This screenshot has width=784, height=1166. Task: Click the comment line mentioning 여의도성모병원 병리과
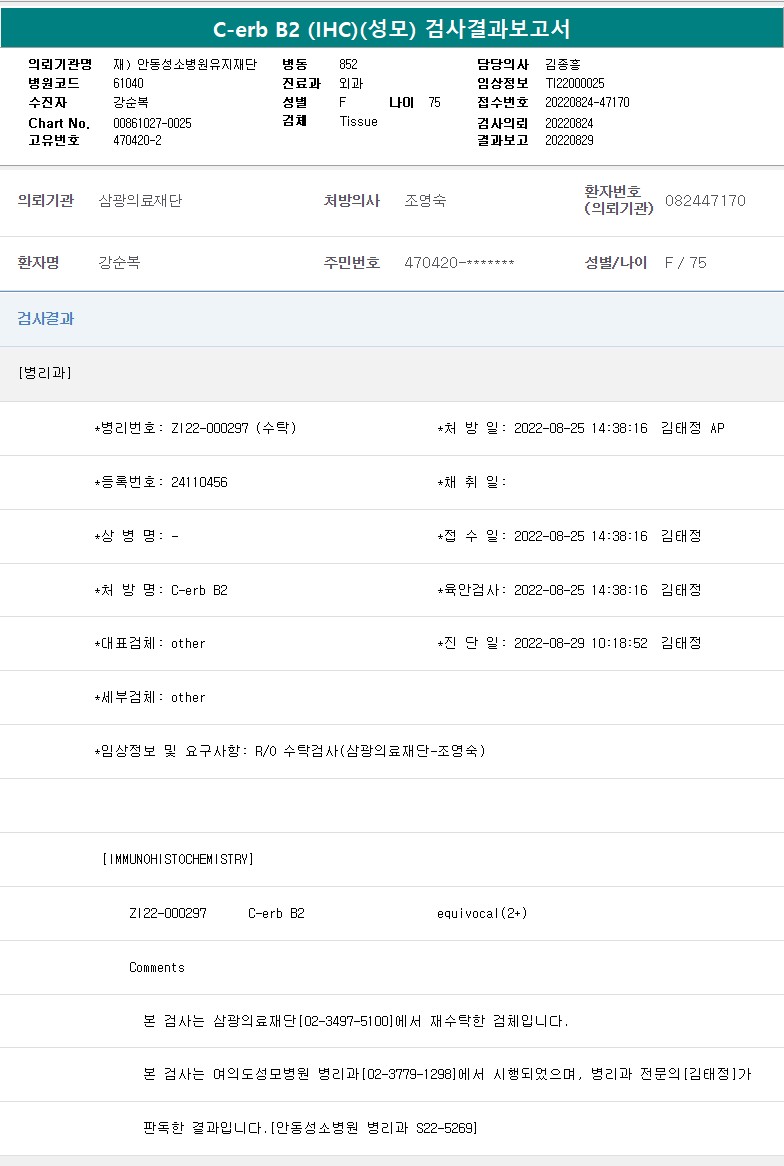click(447, 1075)
